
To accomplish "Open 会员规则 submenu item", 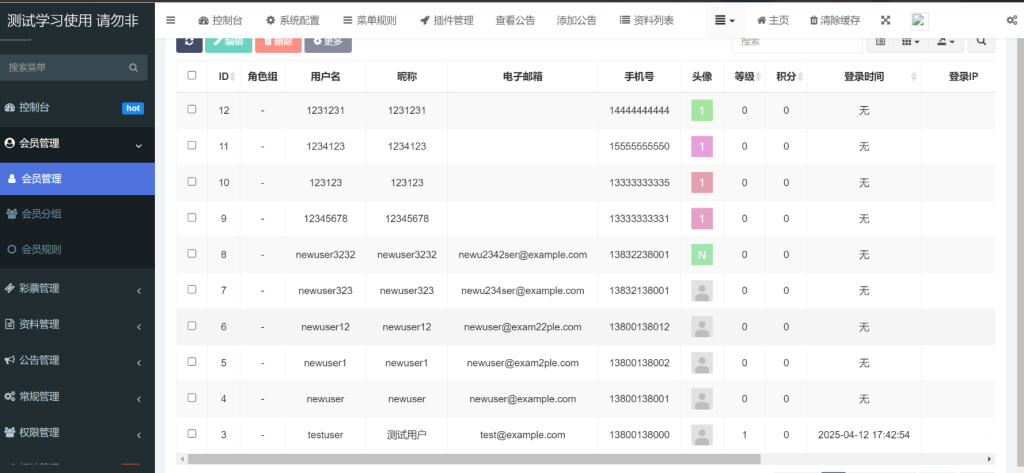I will pos(77,249).
